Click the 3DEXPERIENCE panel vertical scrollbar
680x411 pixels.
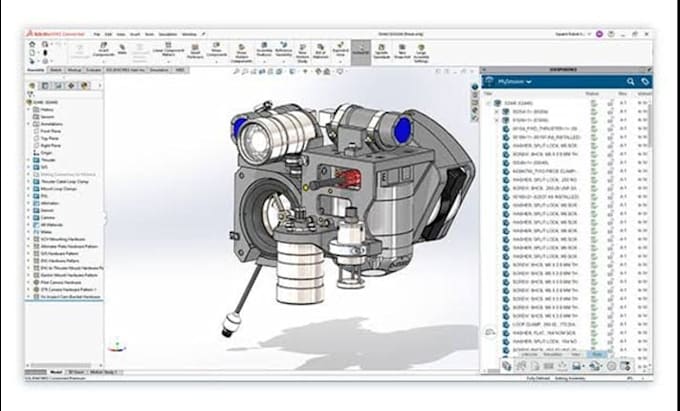650,126
